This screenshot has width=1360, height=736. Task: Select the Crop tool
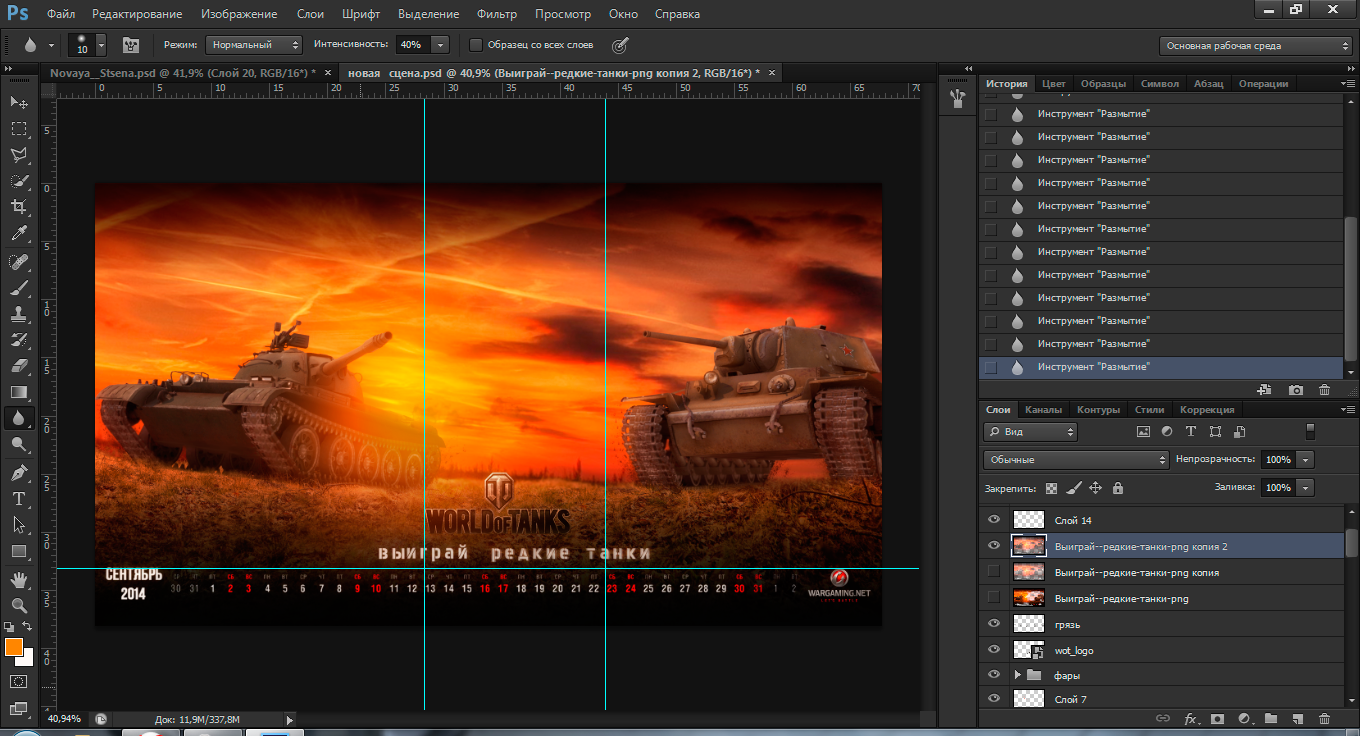pyautogui.click(x=19, y=207)
